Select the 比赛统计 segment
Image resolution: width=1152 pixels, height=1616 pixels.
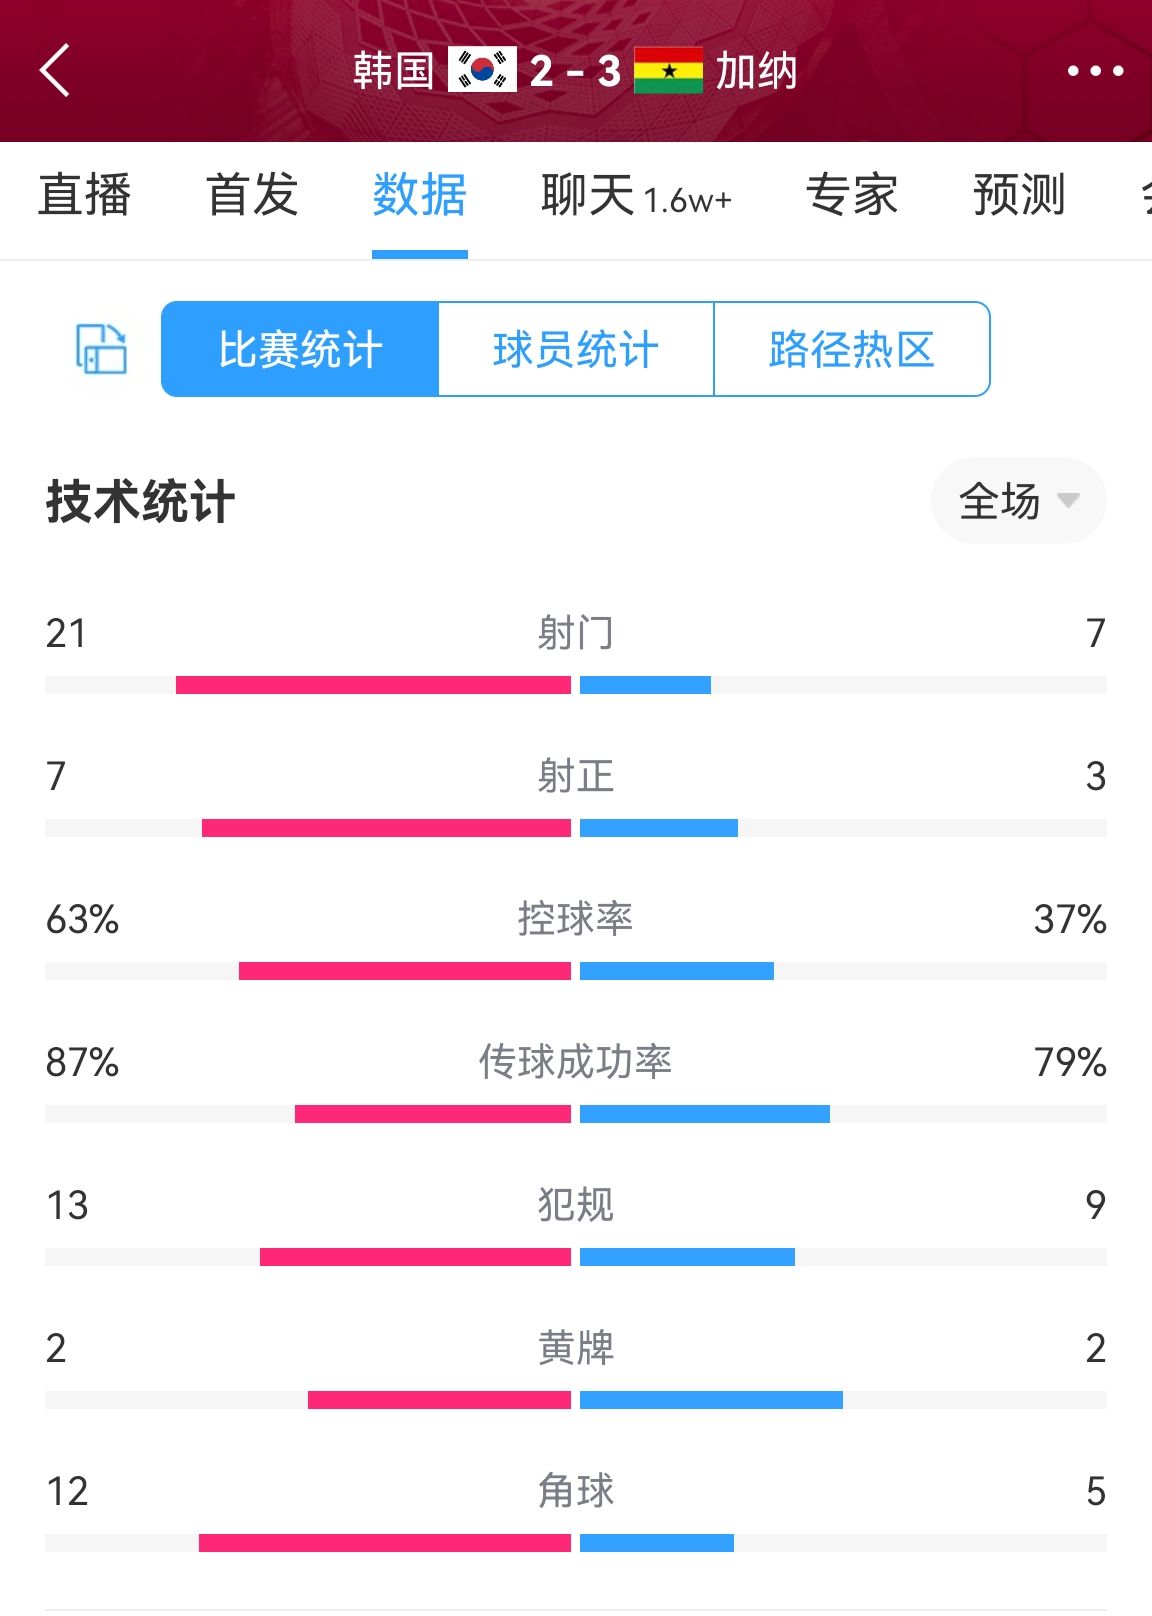pos(300,349)
